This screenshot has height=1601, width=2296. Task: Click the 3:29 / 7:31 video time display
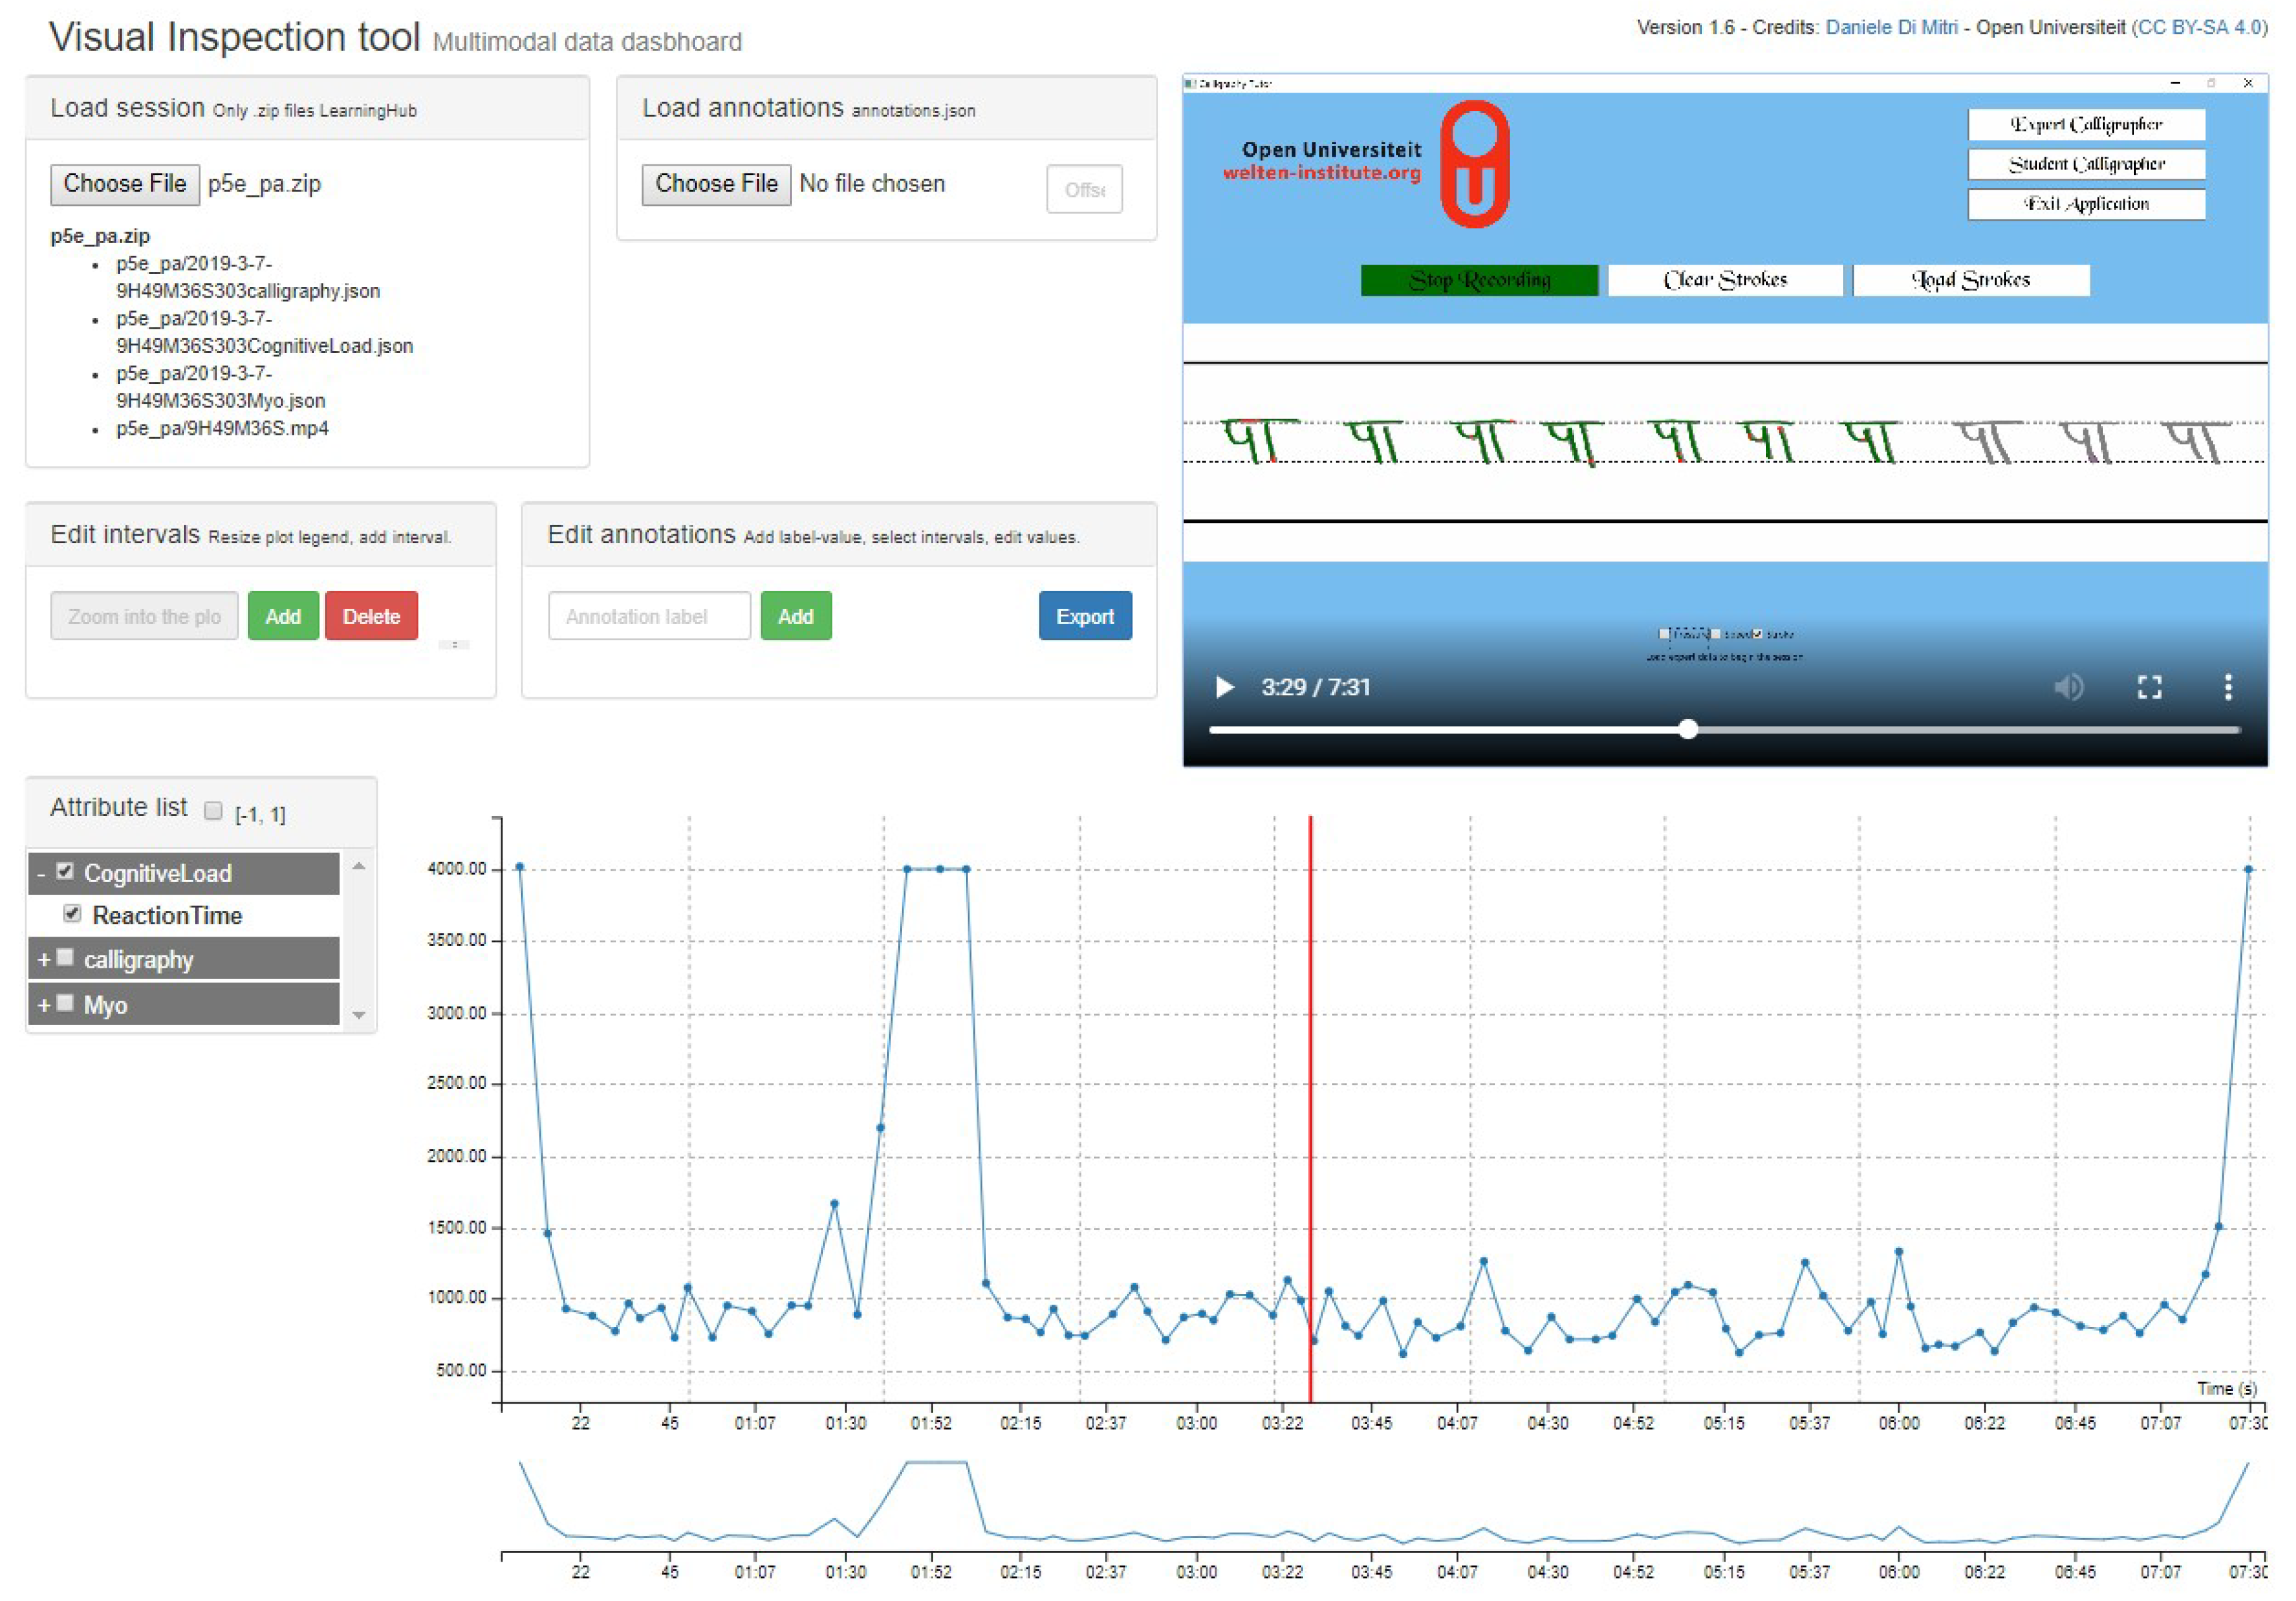pos(1315,688)
